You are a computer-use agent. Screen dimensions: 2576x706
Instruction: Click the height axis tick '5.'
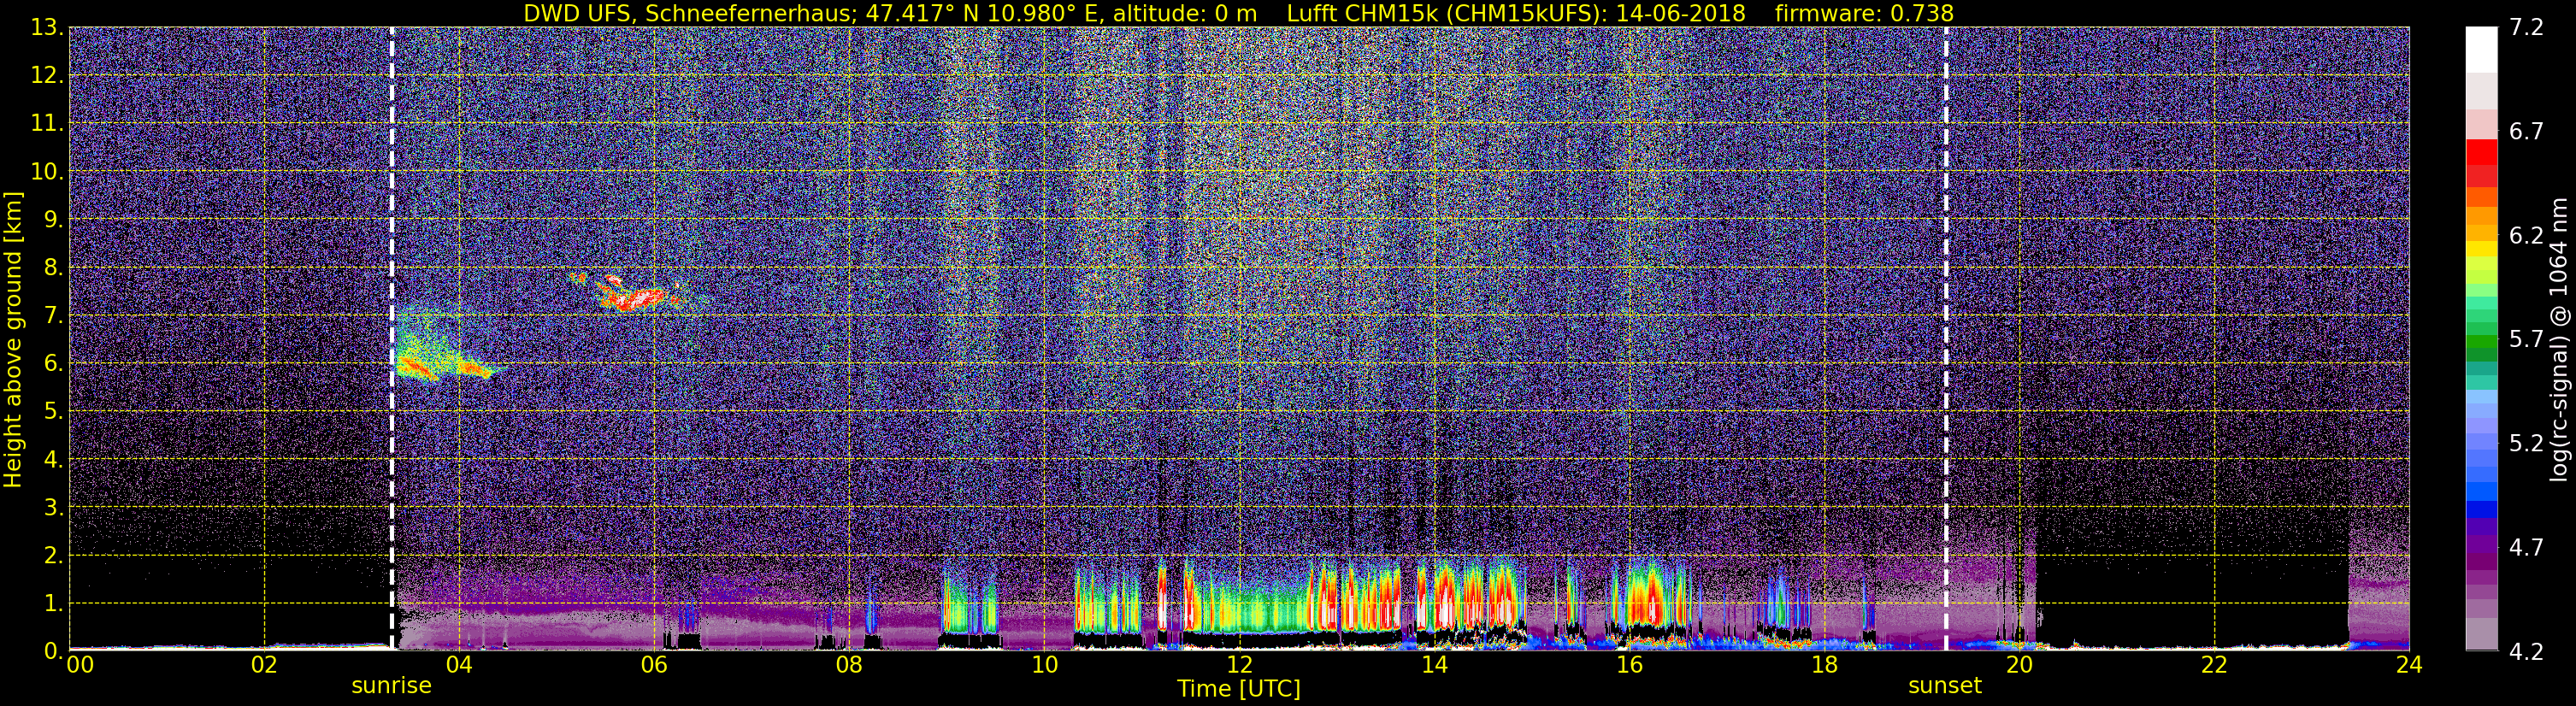(x=53, y=411)
